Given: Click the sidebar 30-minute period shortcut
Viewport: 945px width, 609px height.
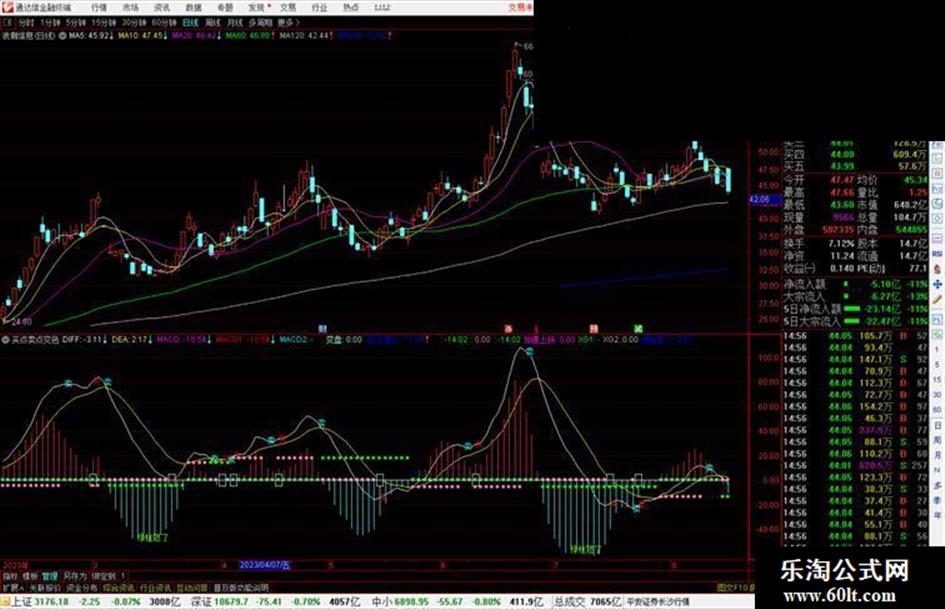Looking at the screenshot, I should (x=937, y=395).
